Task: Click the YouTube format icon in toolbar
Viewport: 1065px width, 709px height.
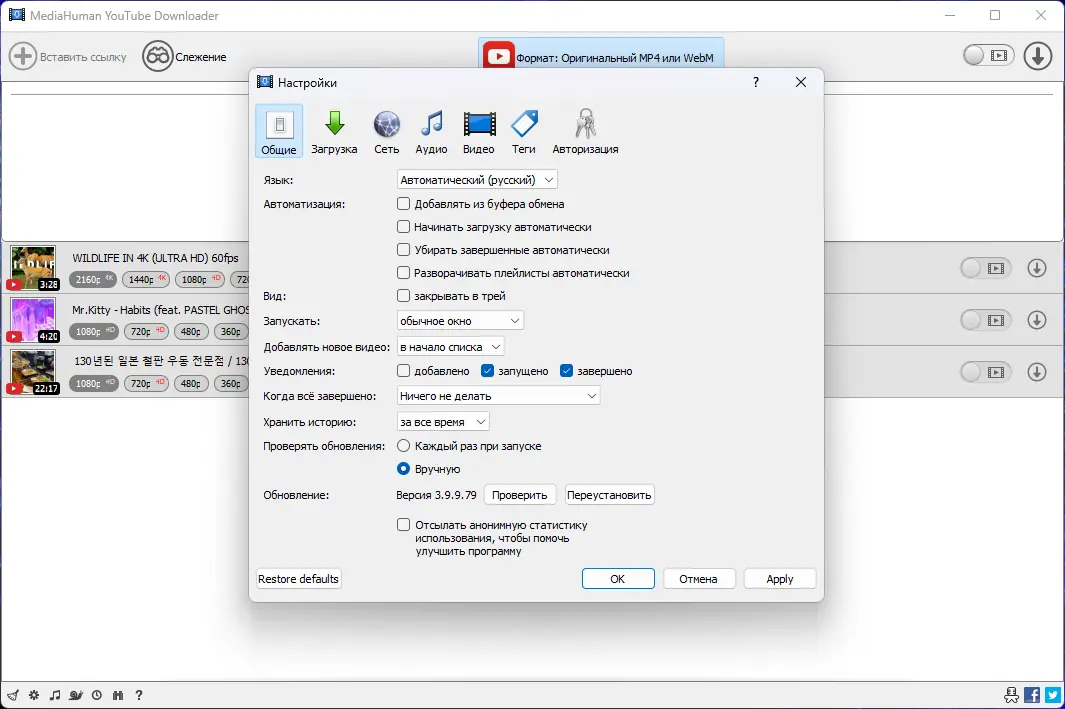Action: pyautogui.click(x=498, y=56)
